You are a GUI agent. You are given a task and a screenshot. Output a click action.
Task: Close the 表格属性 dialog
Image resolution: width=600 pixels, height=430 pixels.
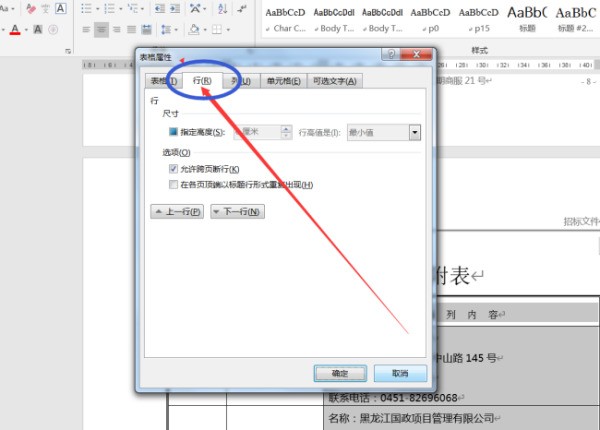[x=416, y=54]
